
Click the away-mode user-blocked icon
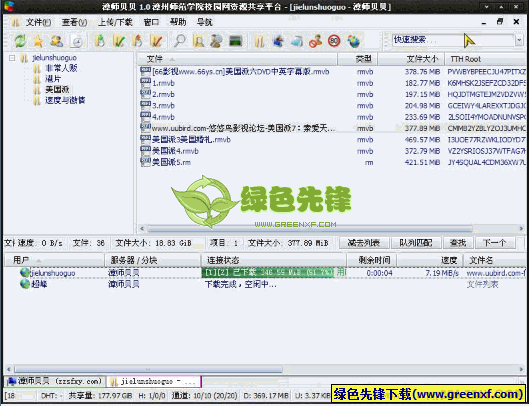click(315, 41)
